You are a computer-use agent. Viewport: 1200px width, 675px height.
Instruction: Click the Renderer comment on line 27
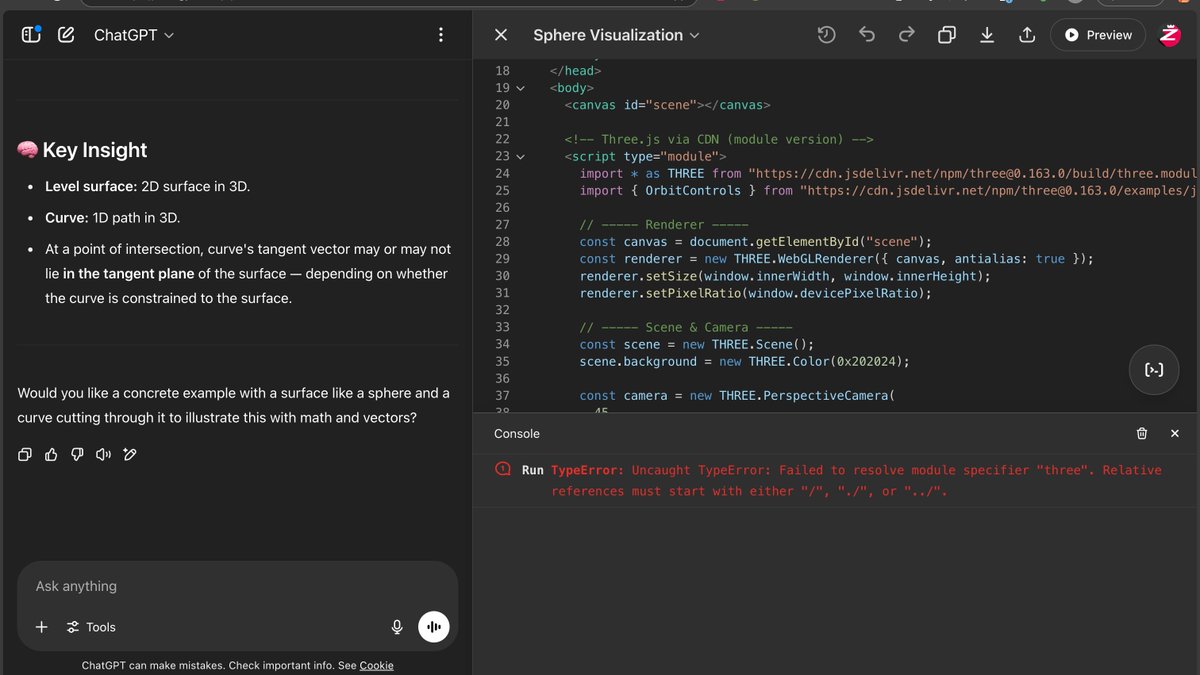pos(664,225)
